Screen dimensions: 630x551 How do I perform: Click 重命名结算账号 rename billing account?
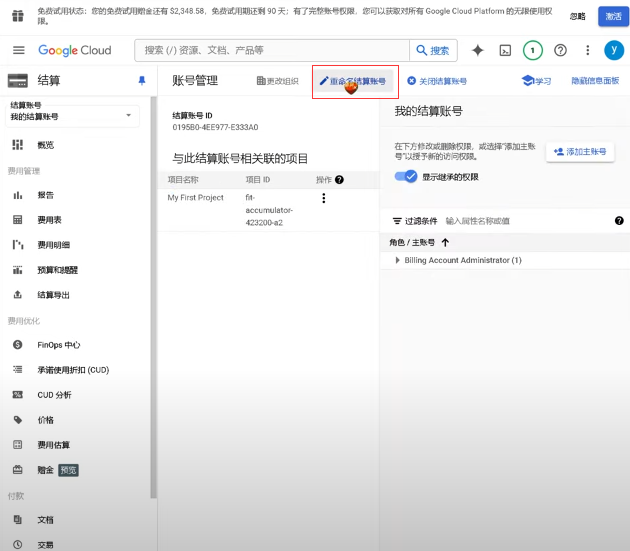pos(353,81)
